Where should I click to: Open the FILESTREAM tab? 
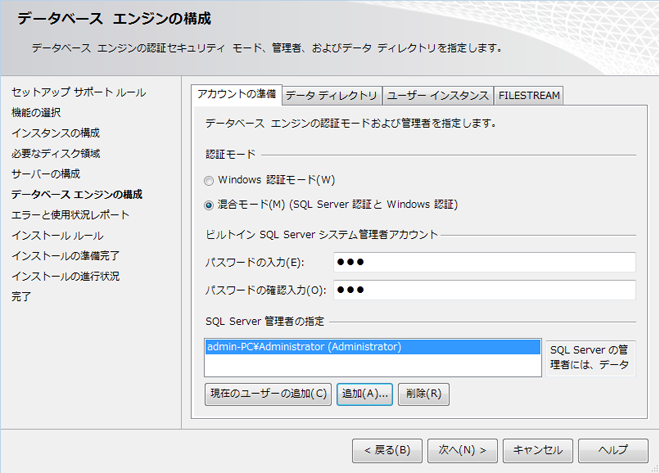click(x=529, y=96)
